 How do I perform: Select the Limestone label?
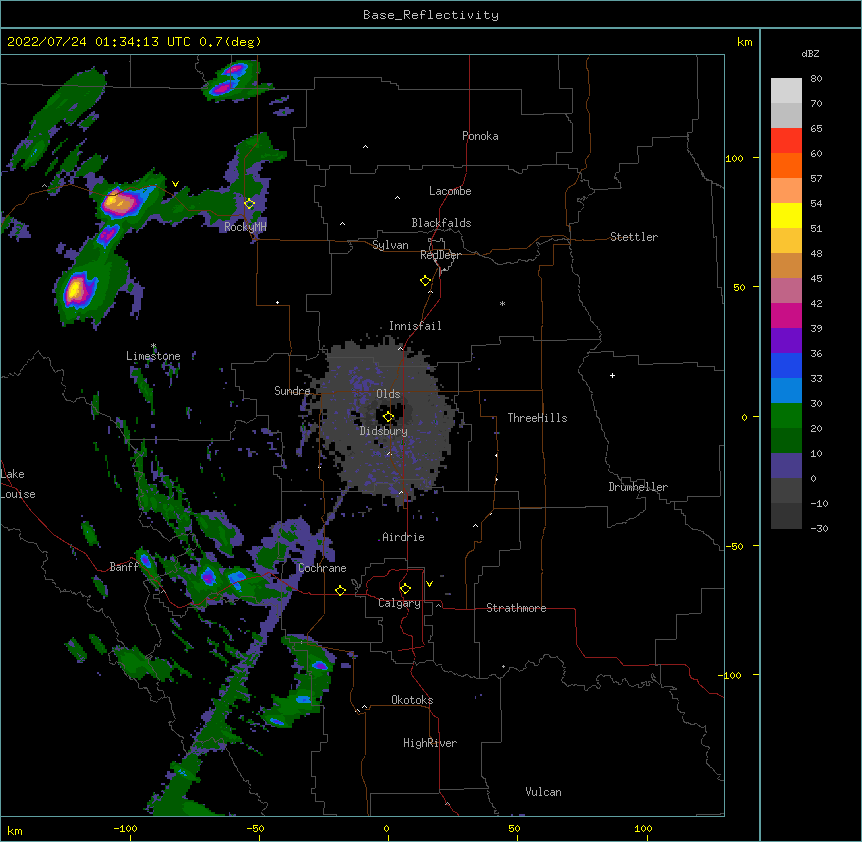(153, 356)
